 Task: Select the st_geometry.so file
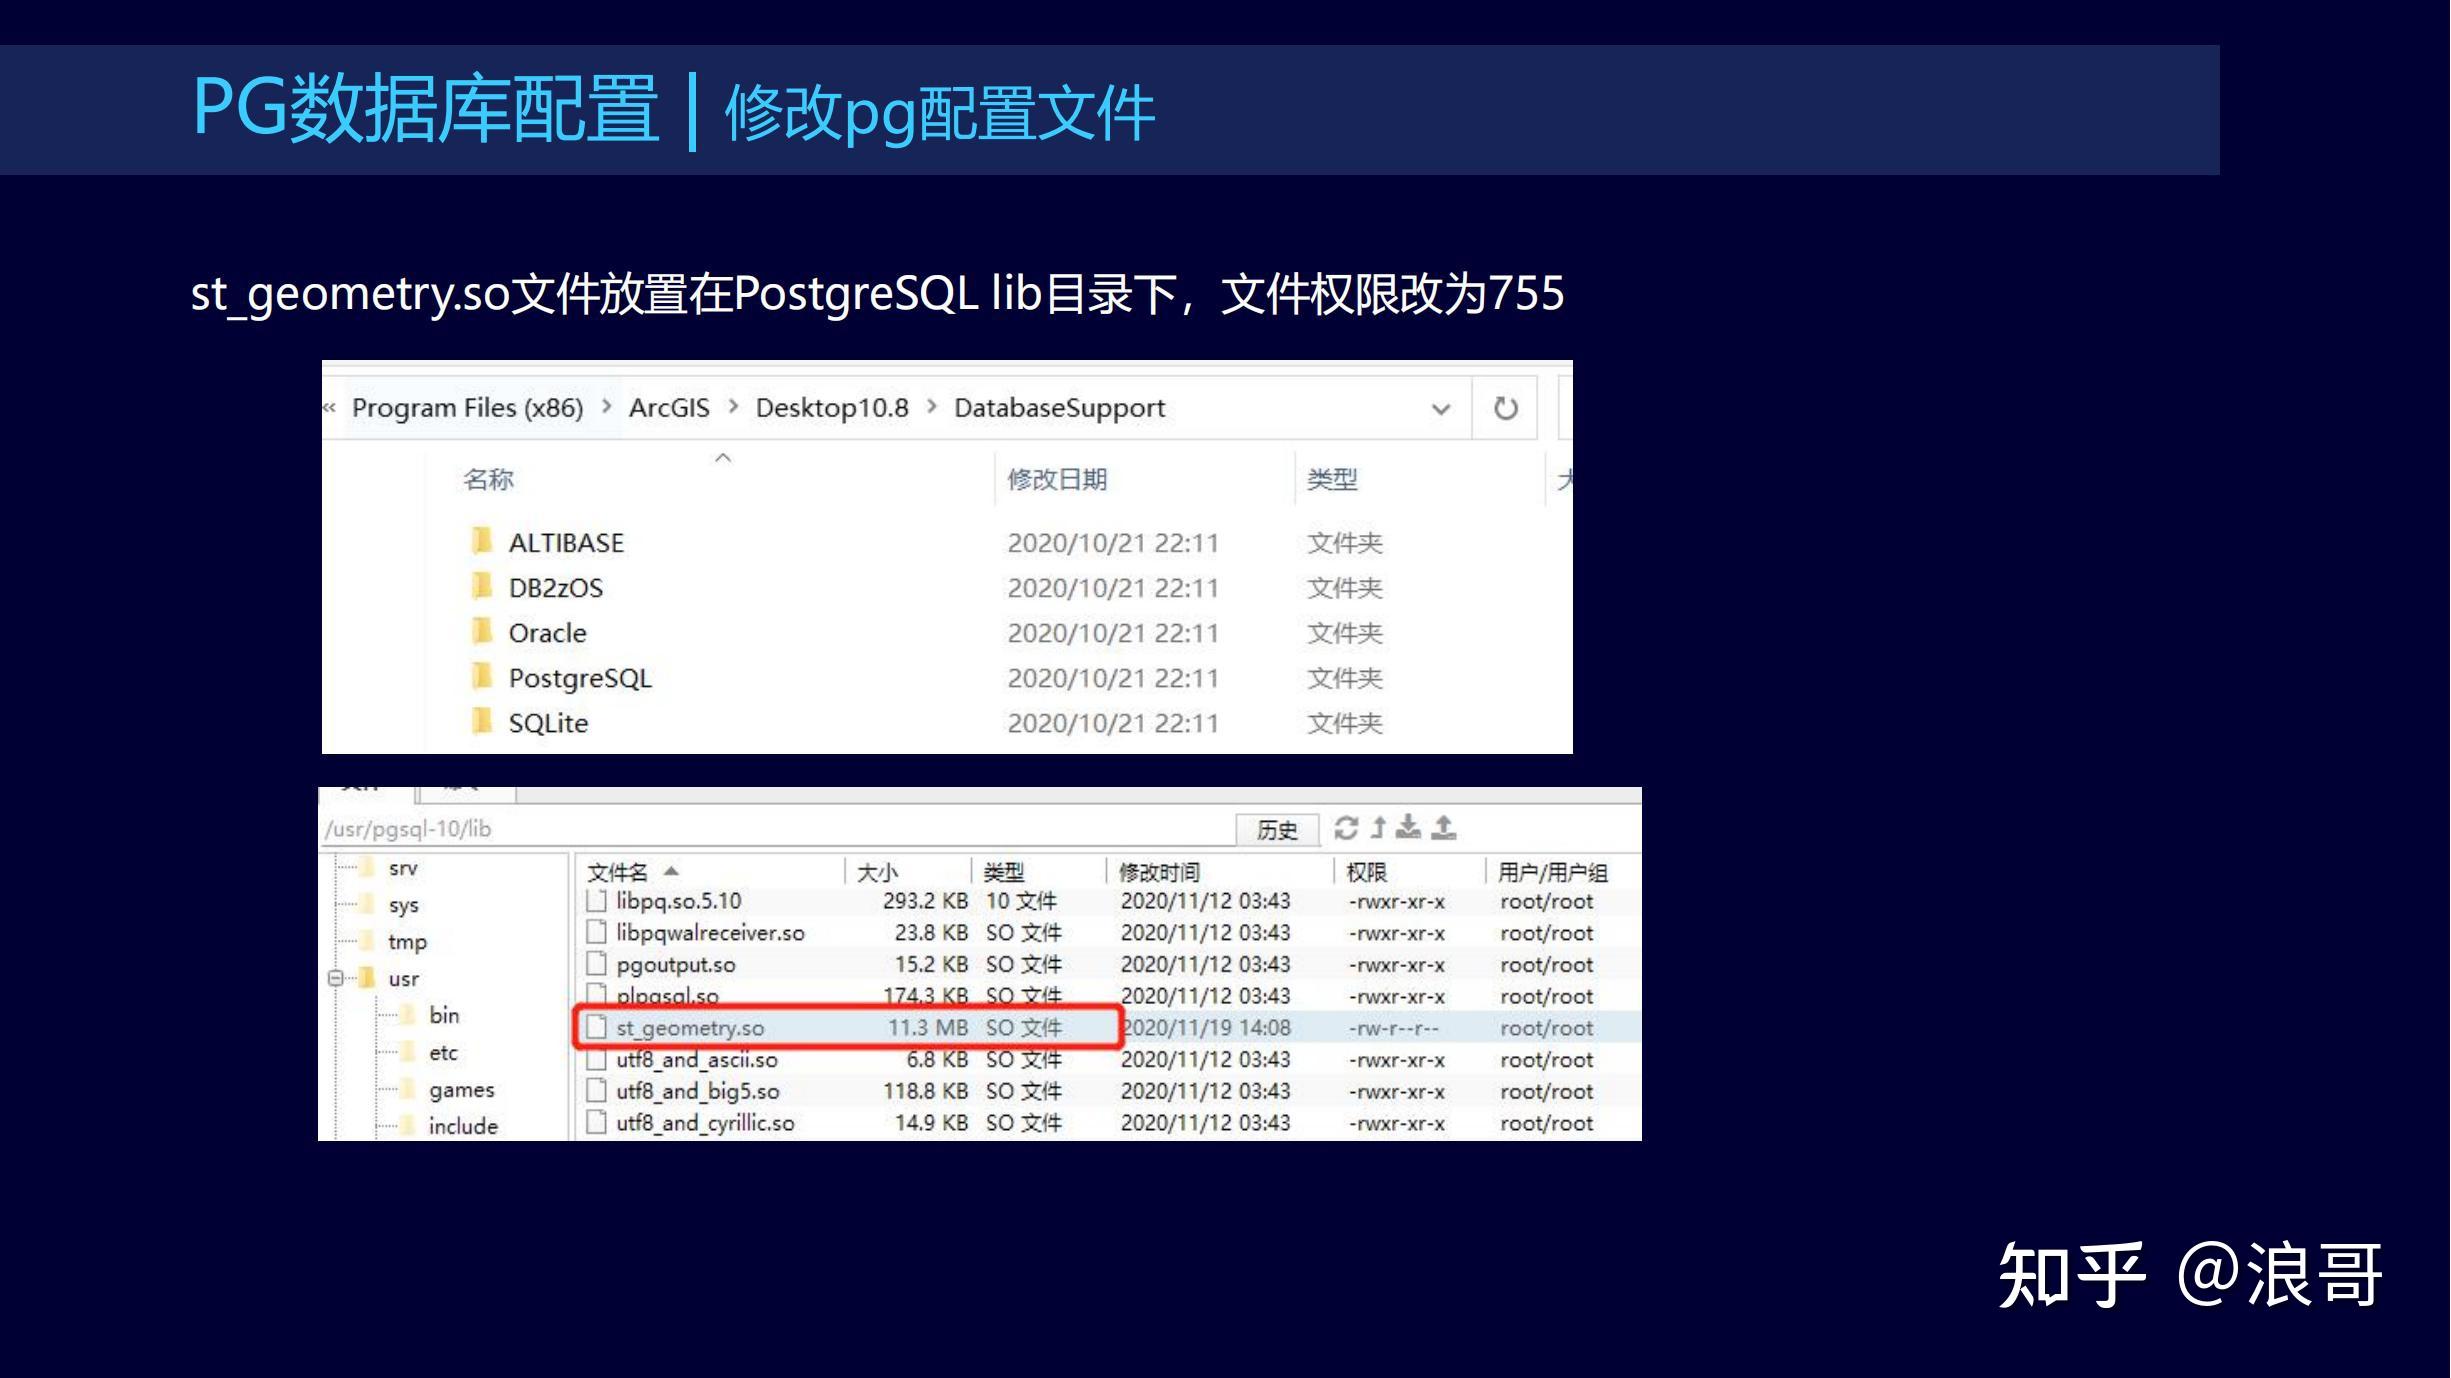click(689, 1028)
